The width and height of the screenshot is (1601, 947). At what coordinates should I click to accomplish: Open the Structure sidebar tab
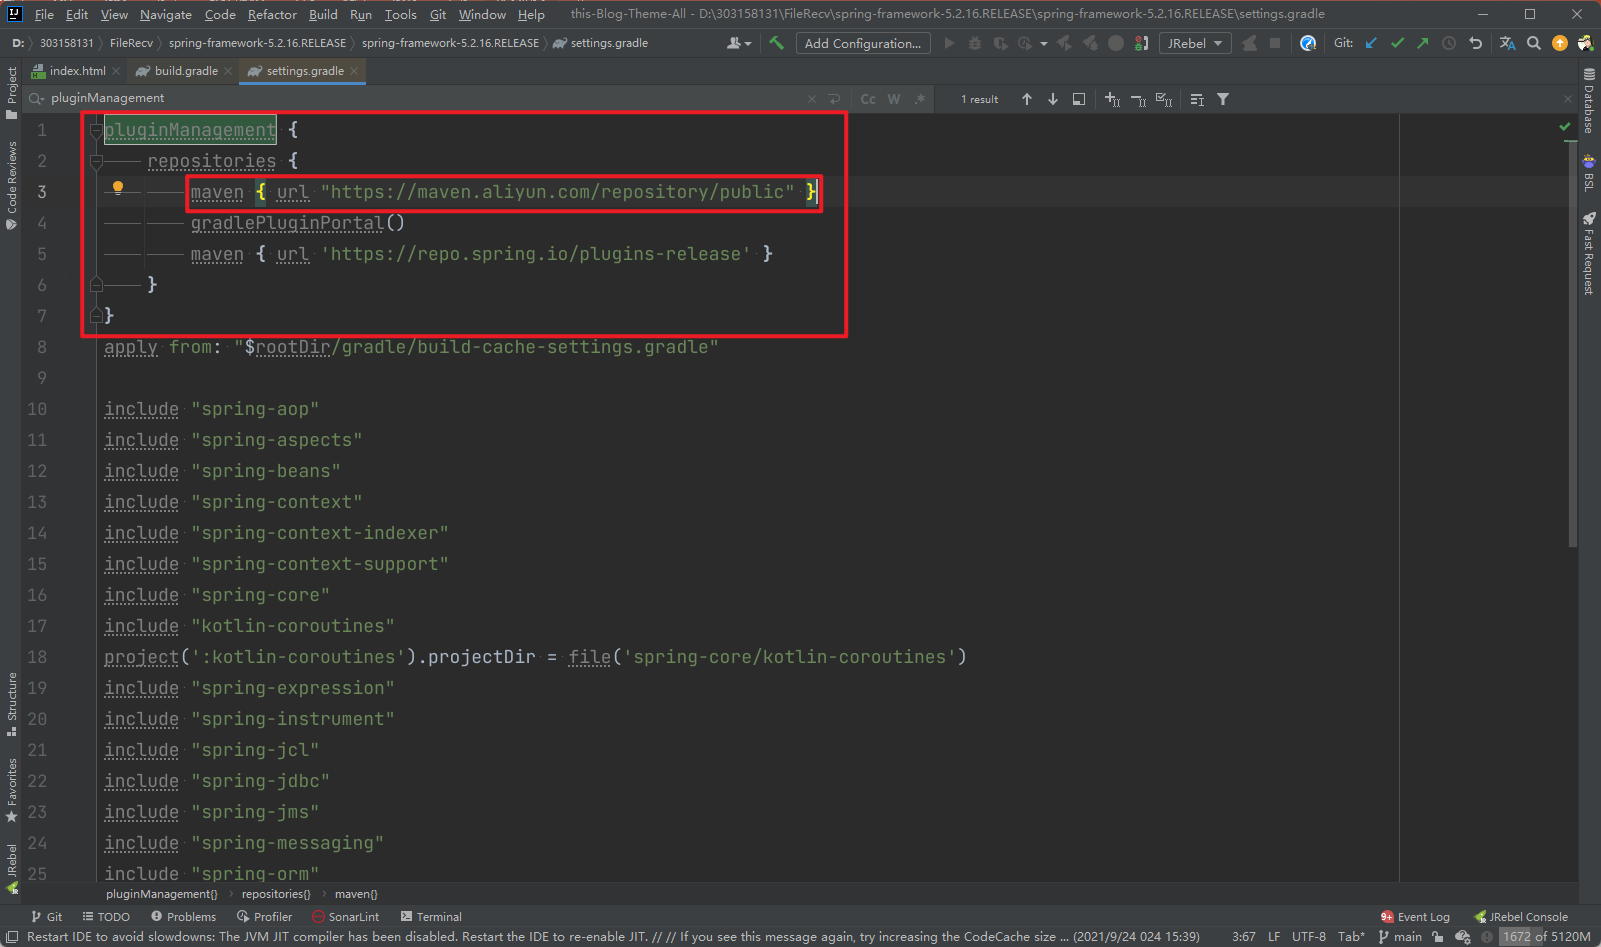tap(11, 704)
